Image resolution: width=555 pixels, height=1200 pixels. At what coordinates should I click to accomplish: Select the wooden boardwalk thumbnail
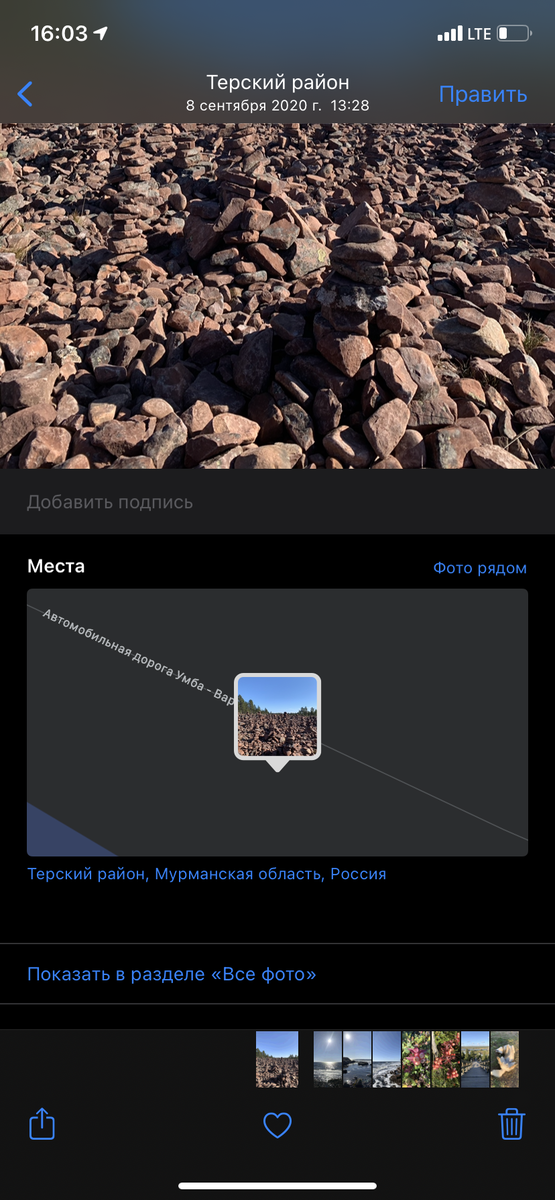coord(475,1059)
